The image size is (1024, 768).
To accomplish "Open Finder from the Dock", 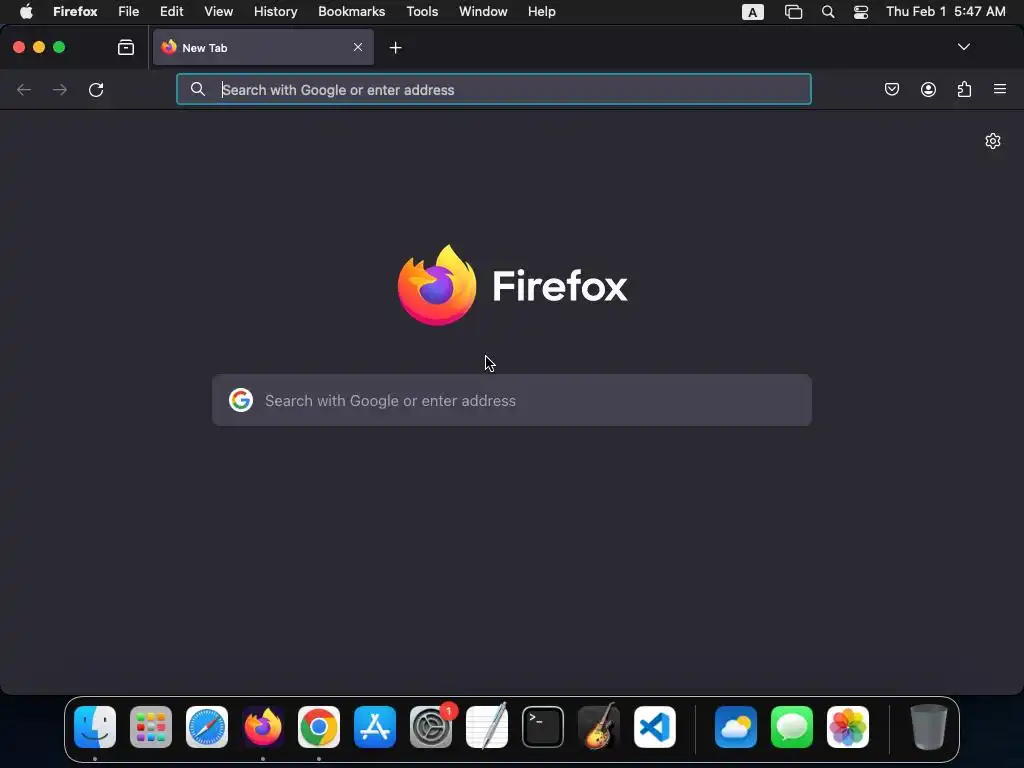I will click(x=95, y=727).
